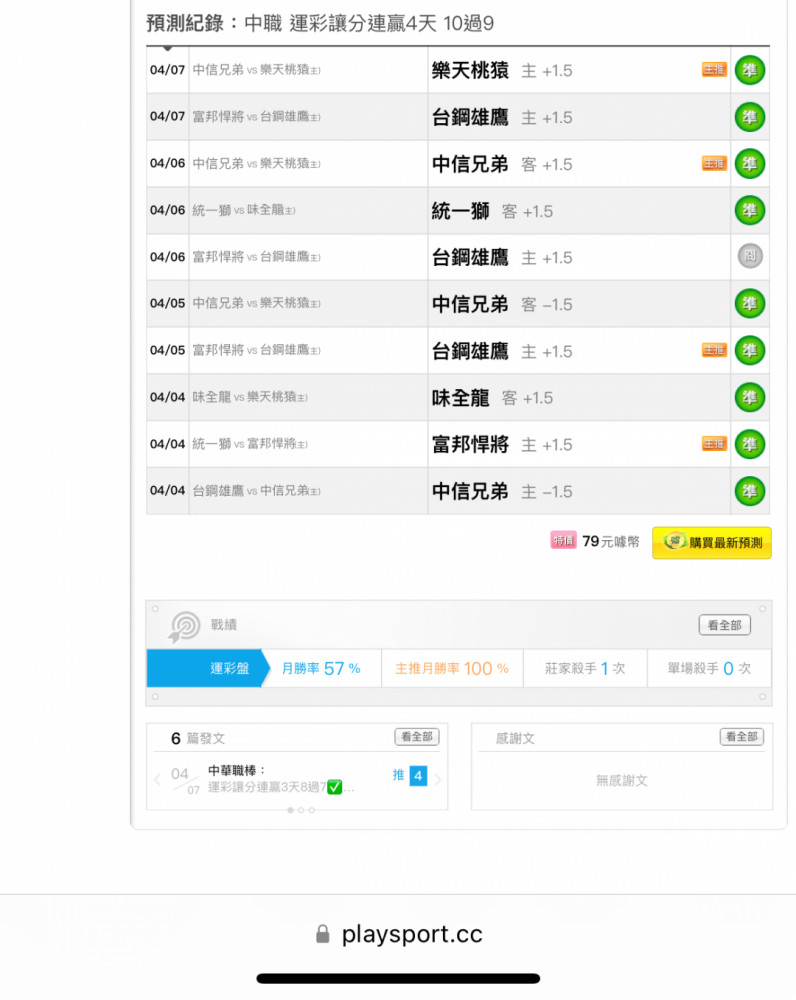796x1000 pixels.
Task: Go to next post with right chevron
Action: tap(438, 779)
